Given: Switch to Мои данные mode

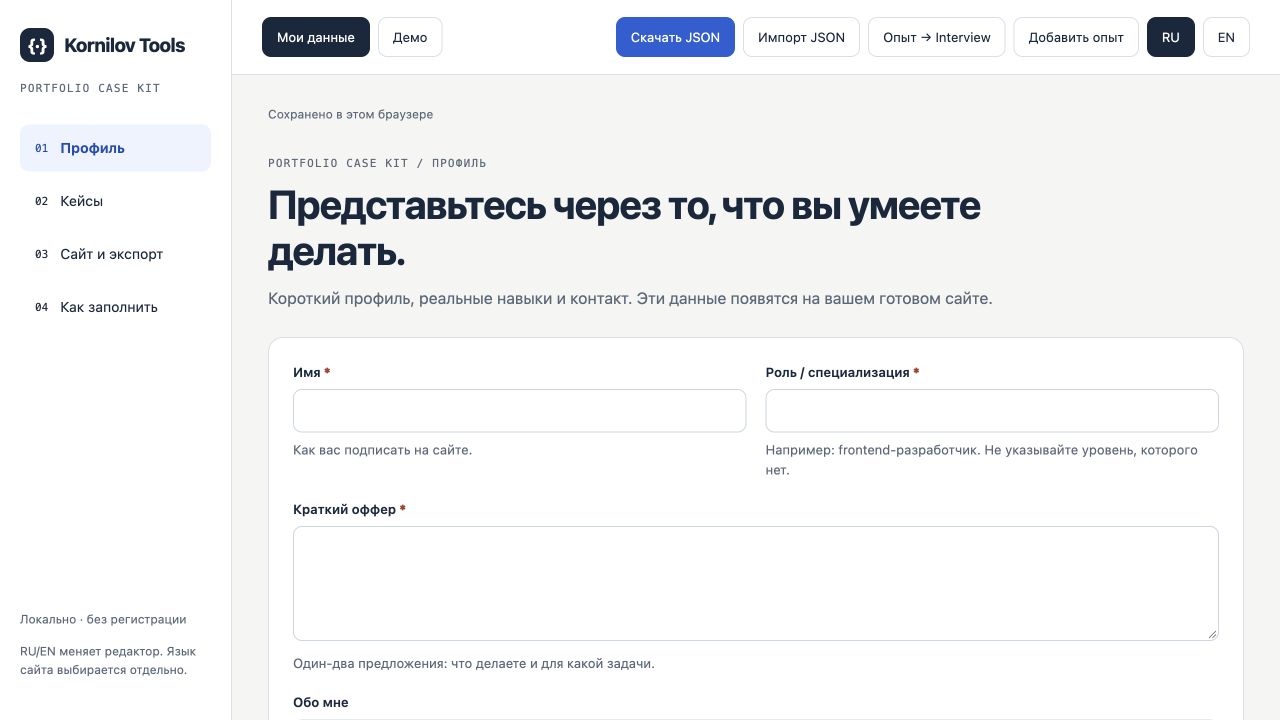Looking at the screenshot, I should (x=316, y=37).
